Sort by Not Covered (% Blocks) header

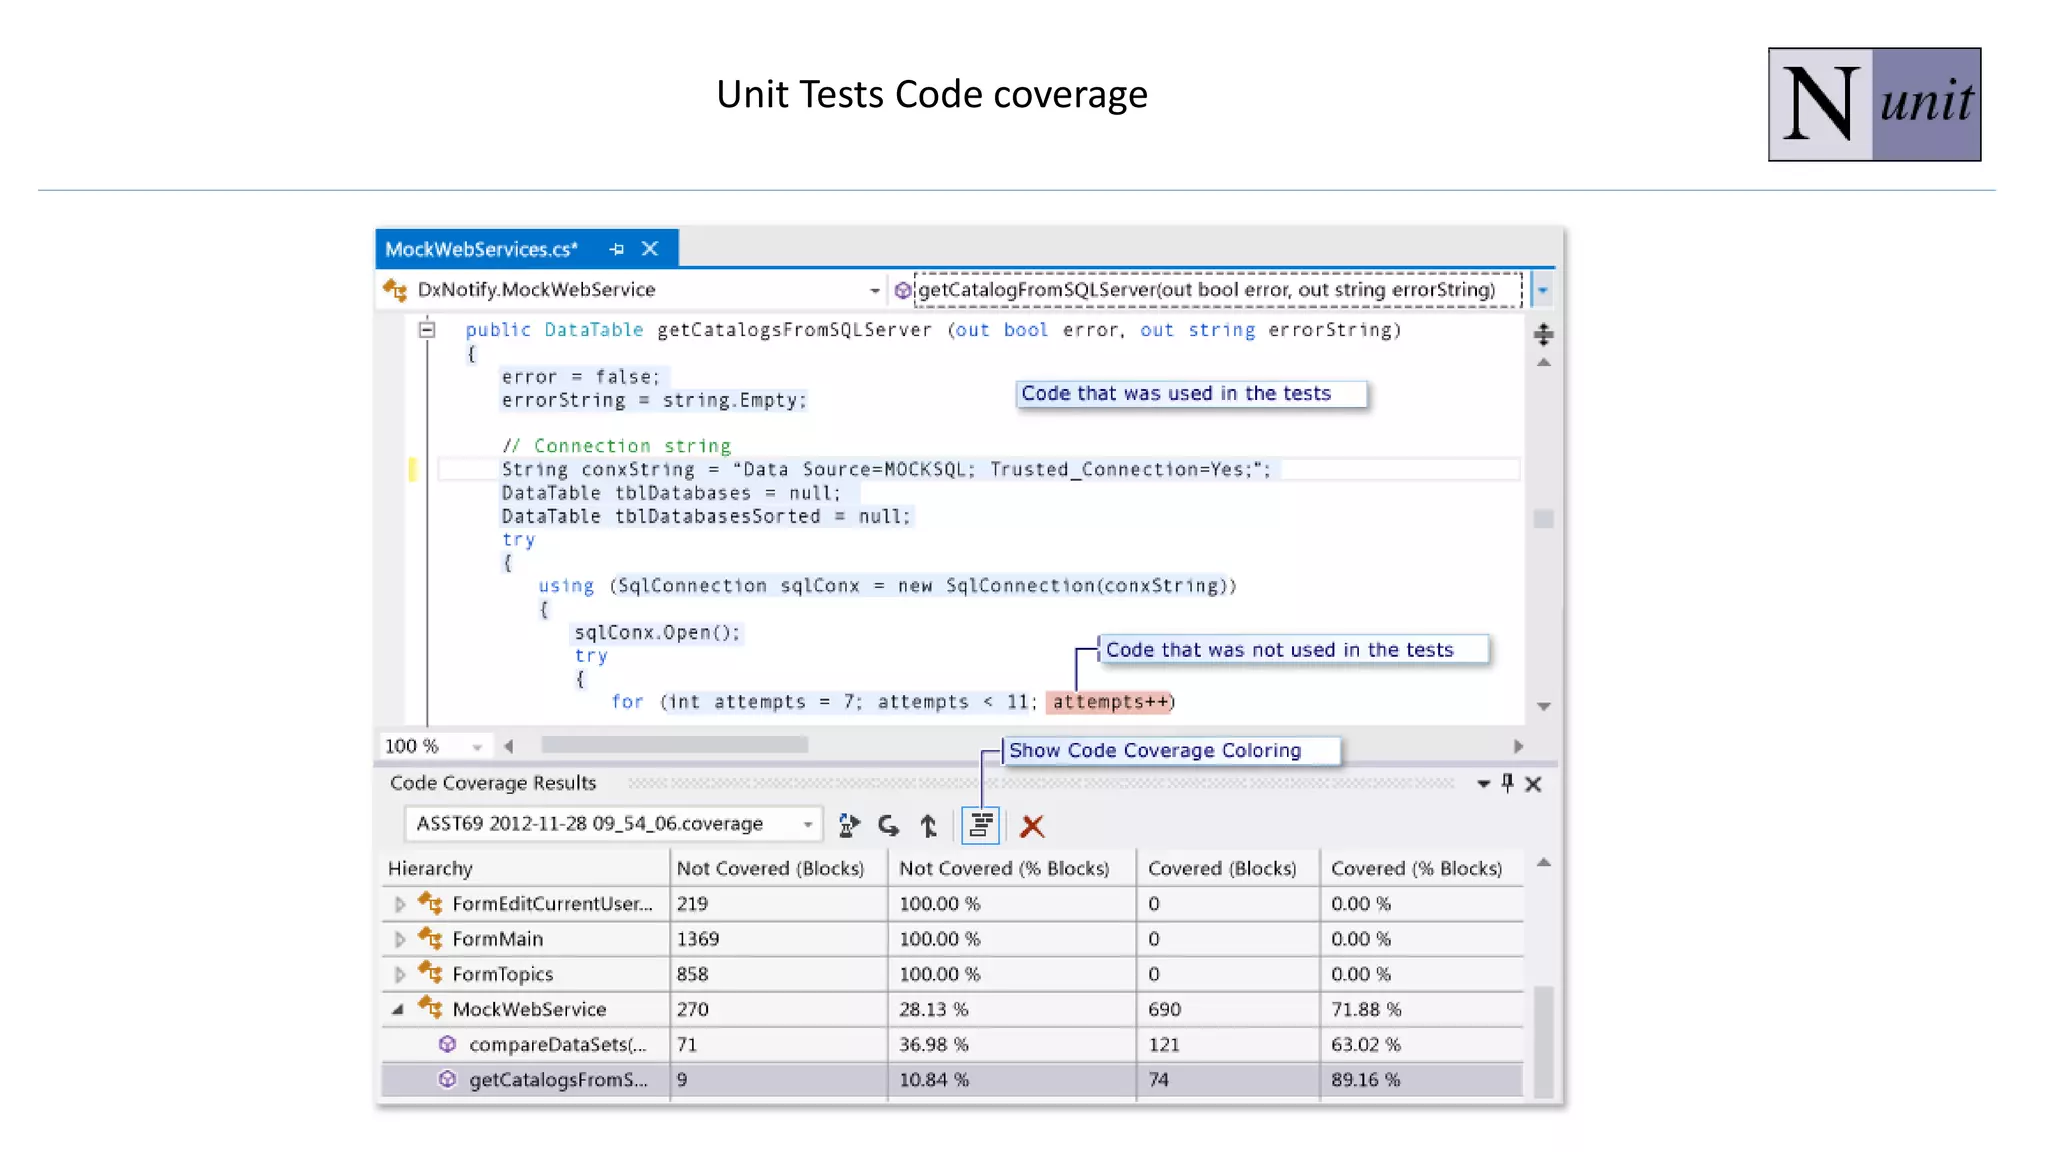(1011, 868)
